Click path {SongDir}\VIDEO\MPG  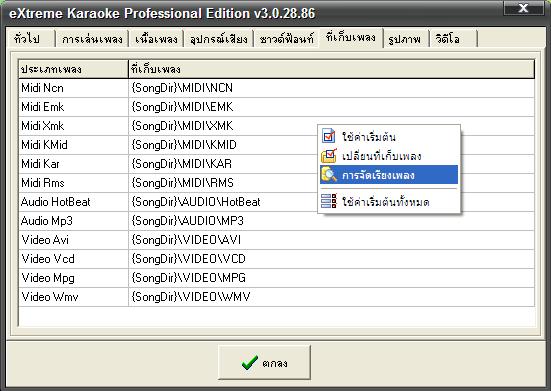point(188,278)
